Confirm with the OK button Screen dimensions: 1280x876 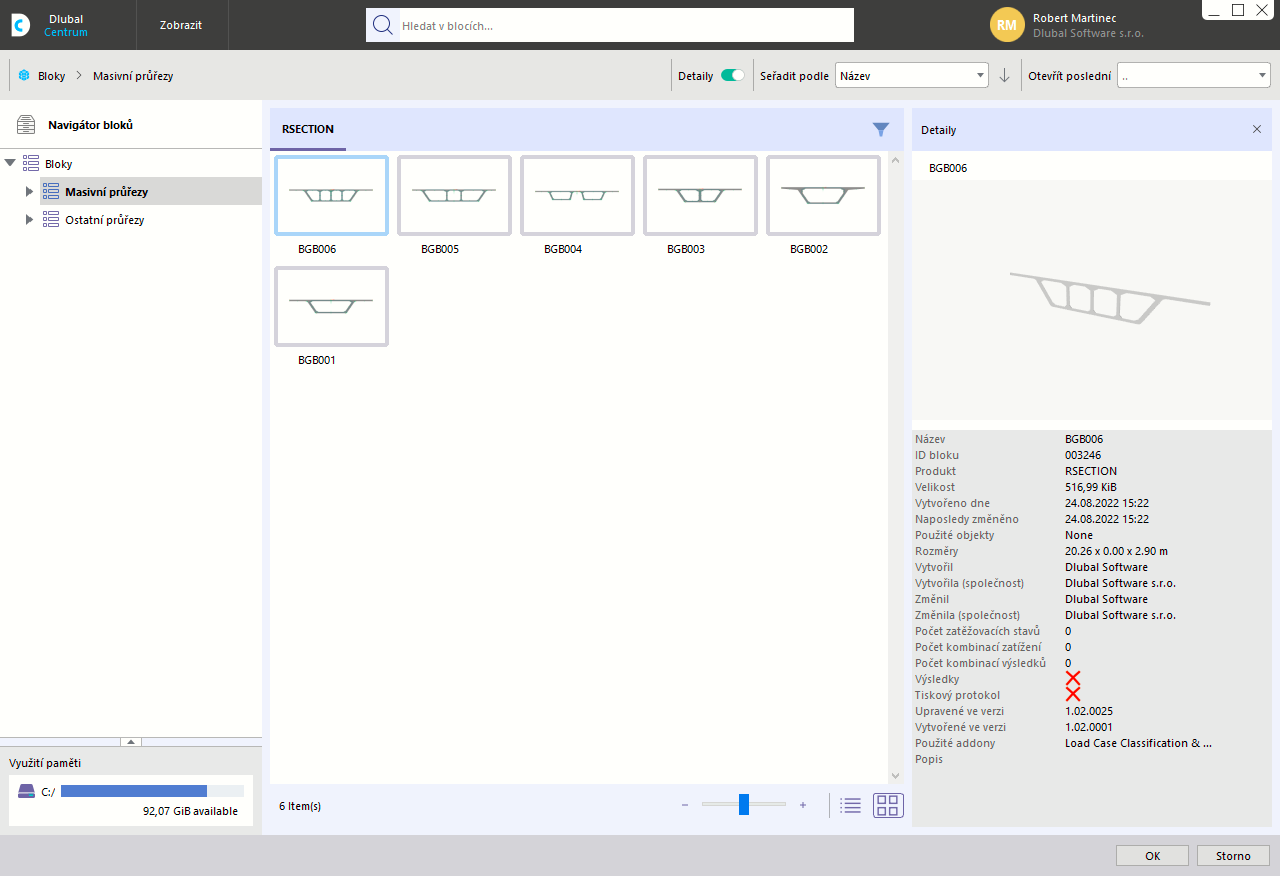[x=1152, y=856]
